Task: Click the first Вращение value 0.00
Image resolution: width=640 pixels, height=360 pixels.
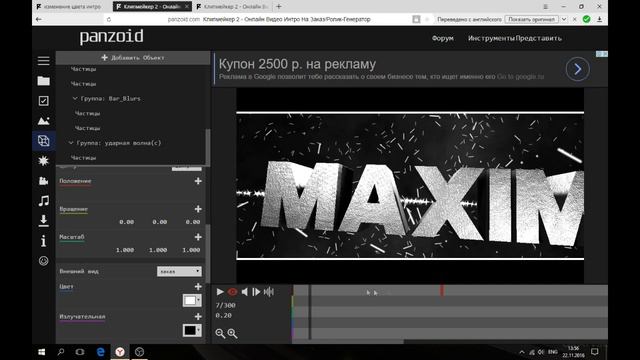Action: click(127, 222)
